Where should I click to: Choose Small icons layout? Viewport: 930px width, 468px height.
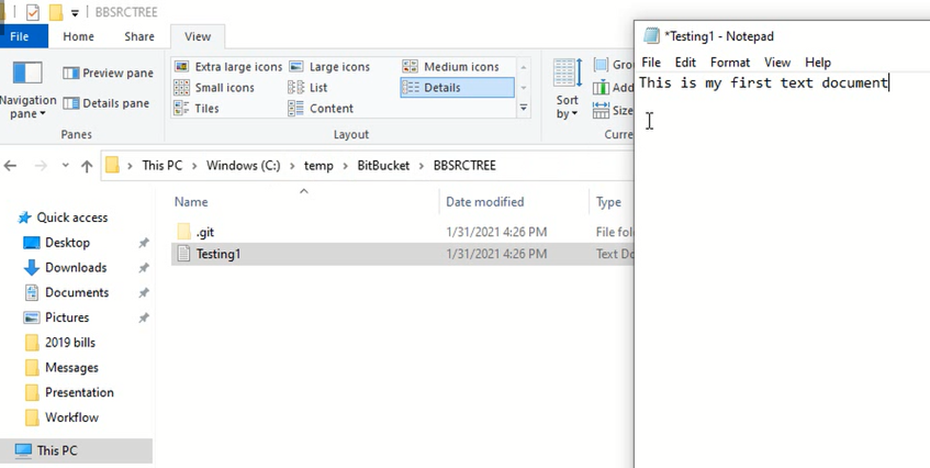pos(214,88)
